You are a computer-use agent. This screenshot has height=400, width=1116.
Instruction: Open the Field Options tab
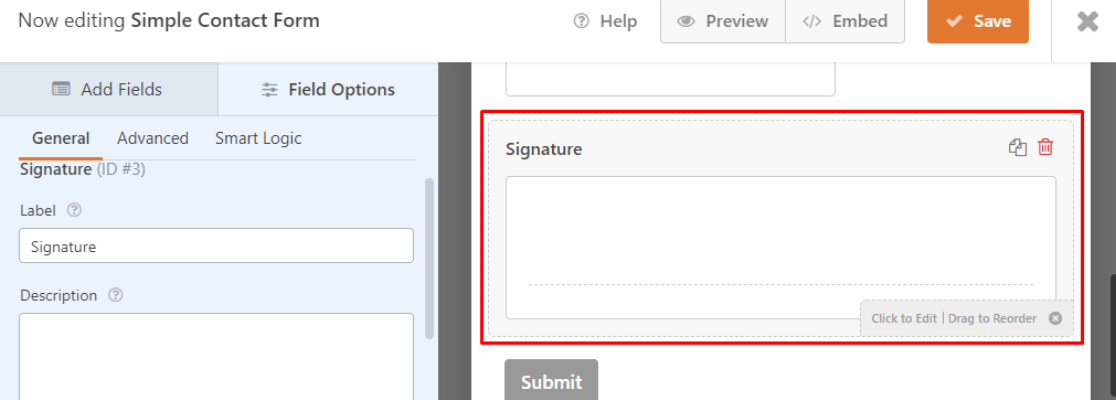point(328,89)
